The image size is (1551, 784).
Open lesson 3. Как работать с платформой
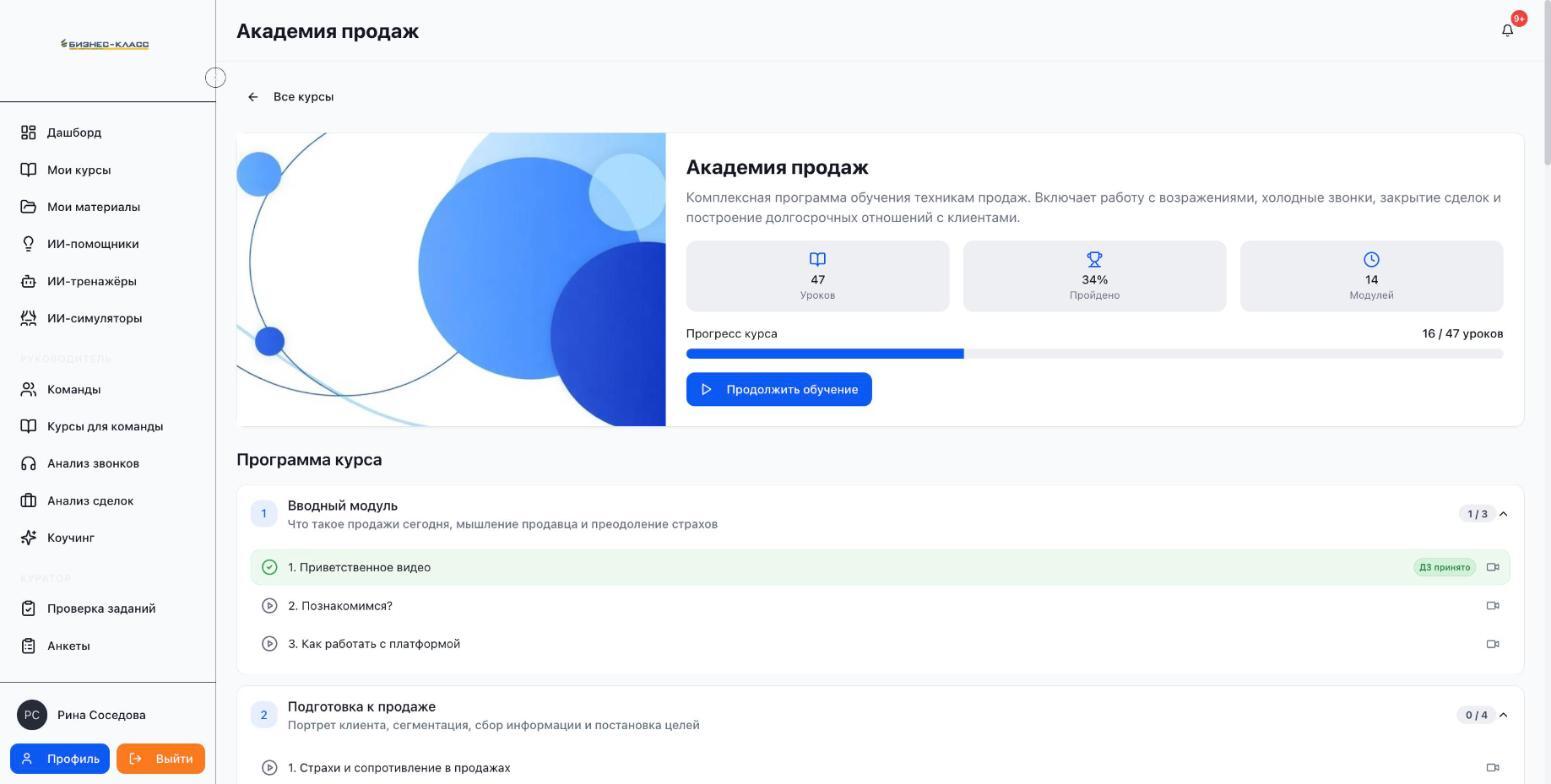[880, 644]
